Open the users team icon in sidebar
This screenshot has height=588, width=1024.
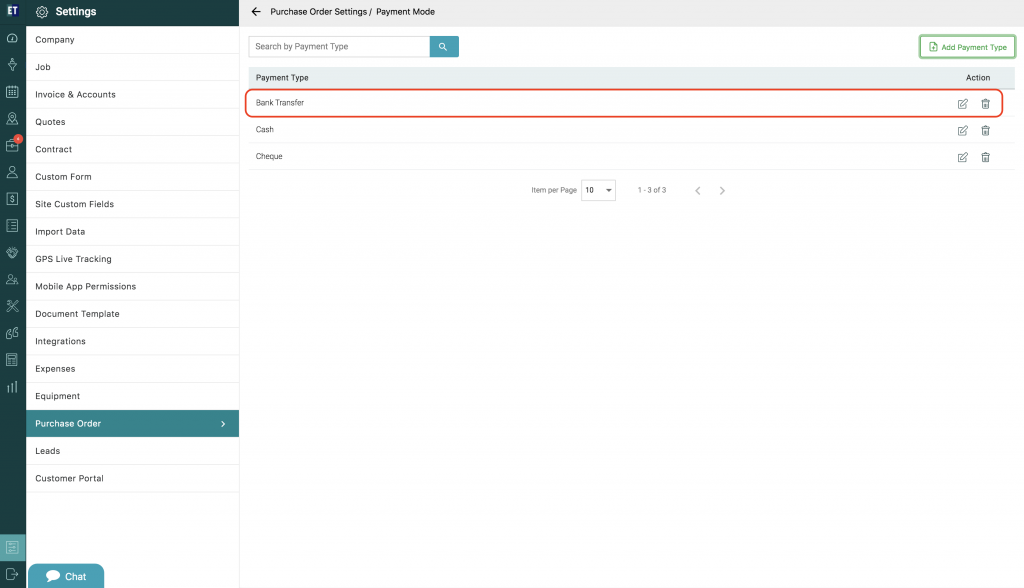(x=12, y=279)
